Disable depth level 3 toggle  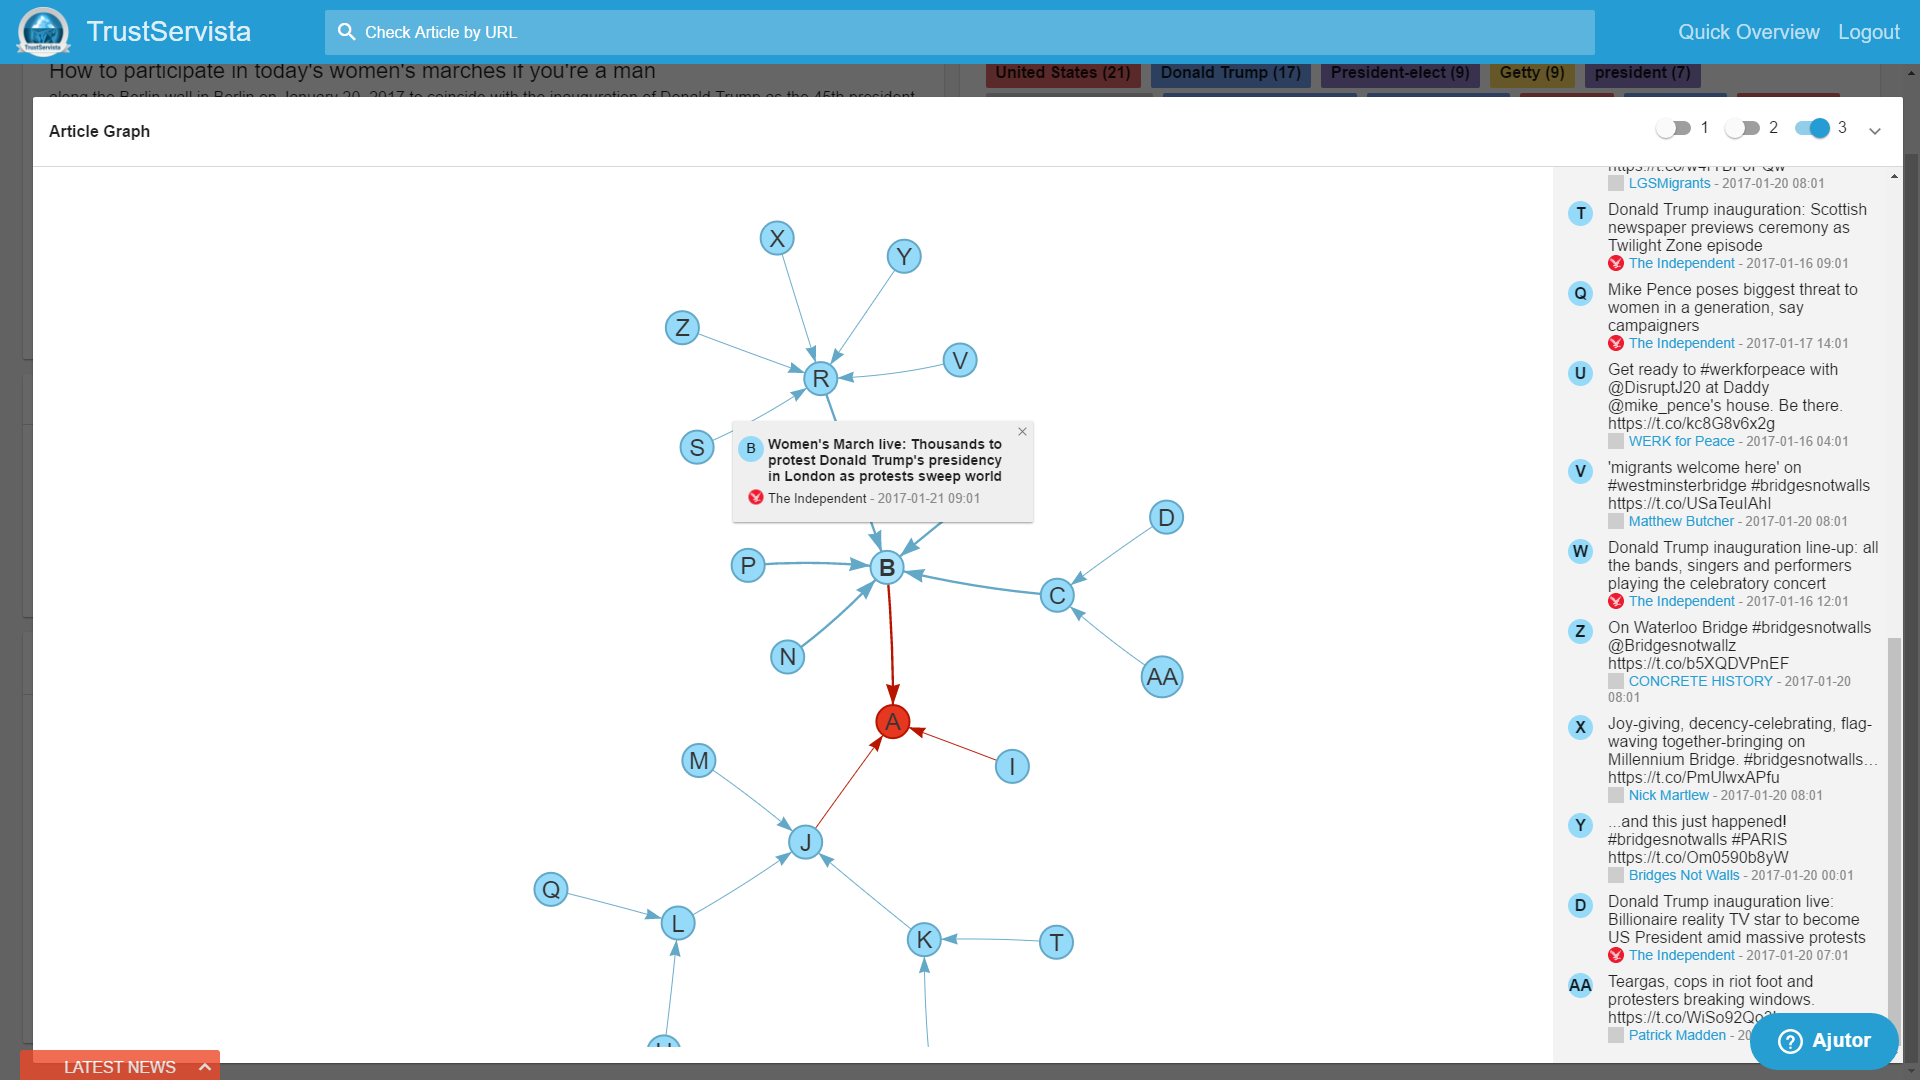(x=1812, y=128)
